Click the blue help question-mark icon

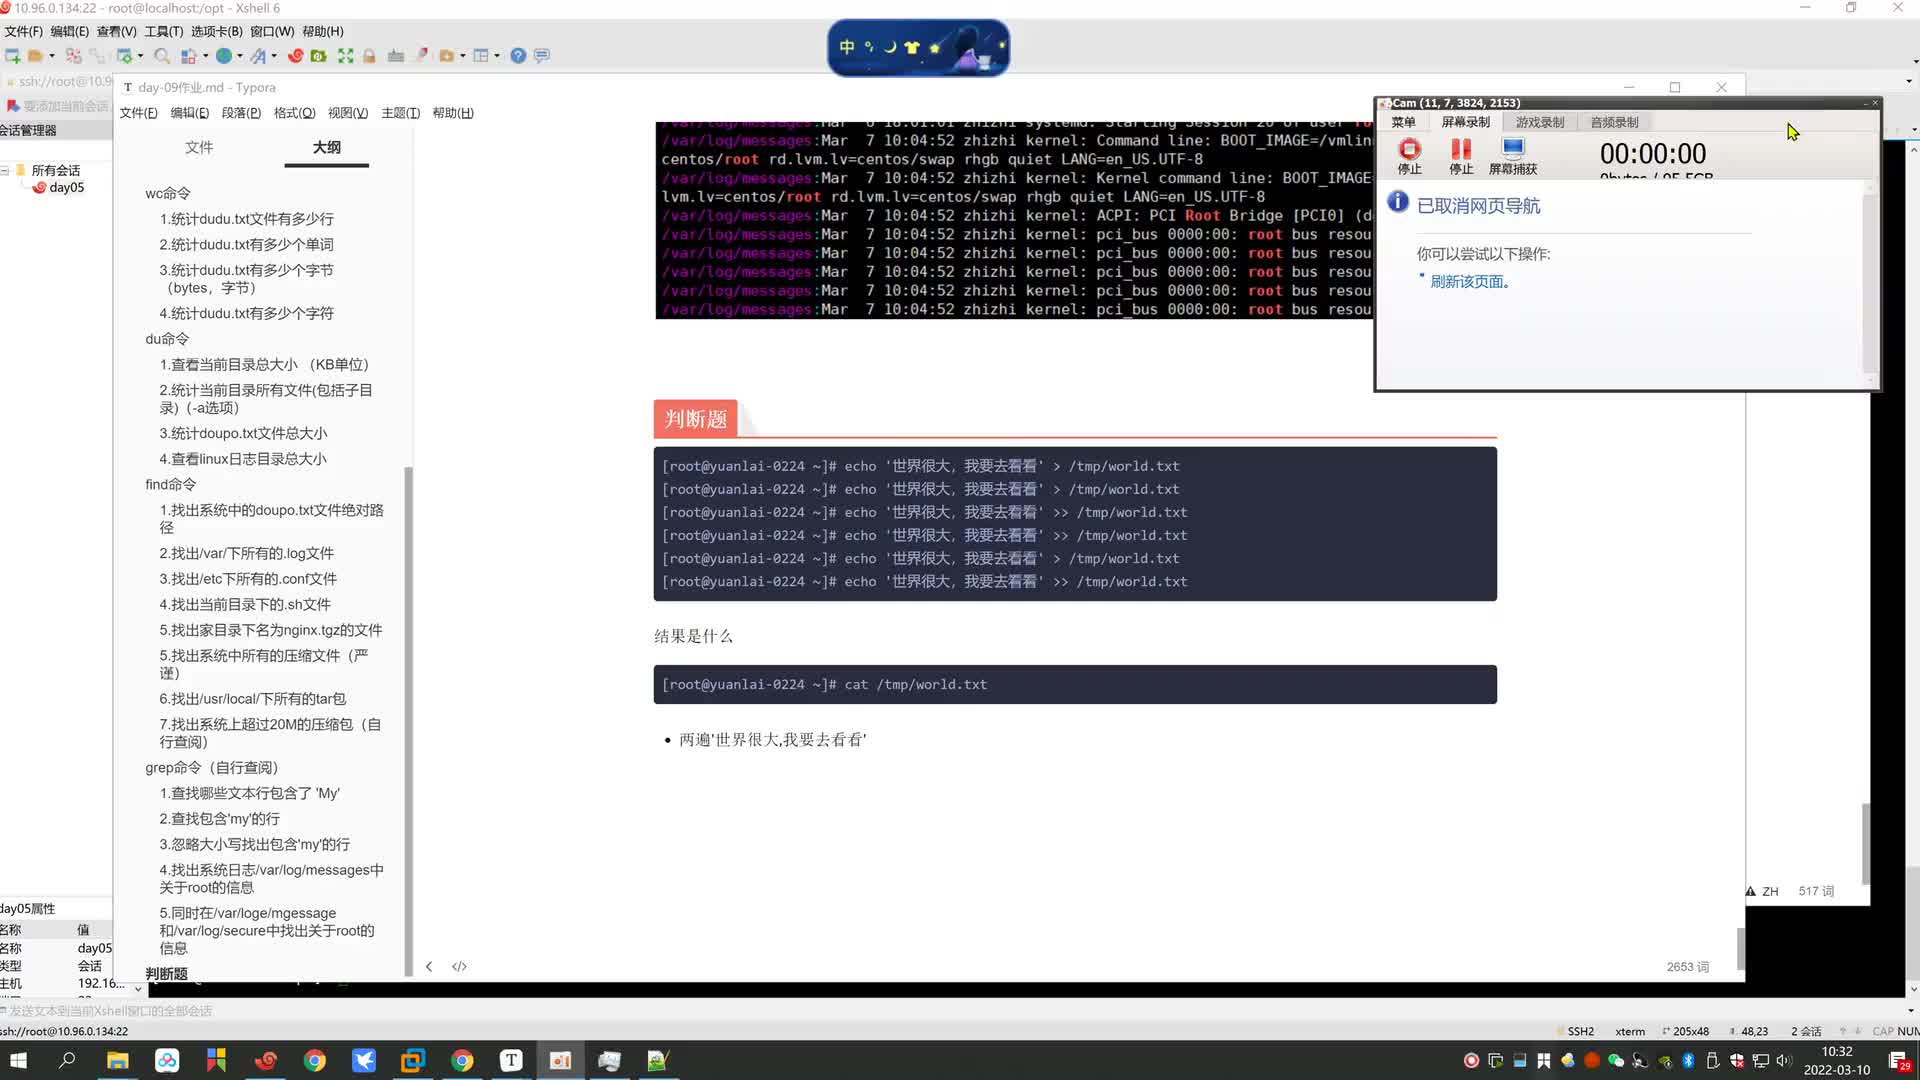click(518, 56)
